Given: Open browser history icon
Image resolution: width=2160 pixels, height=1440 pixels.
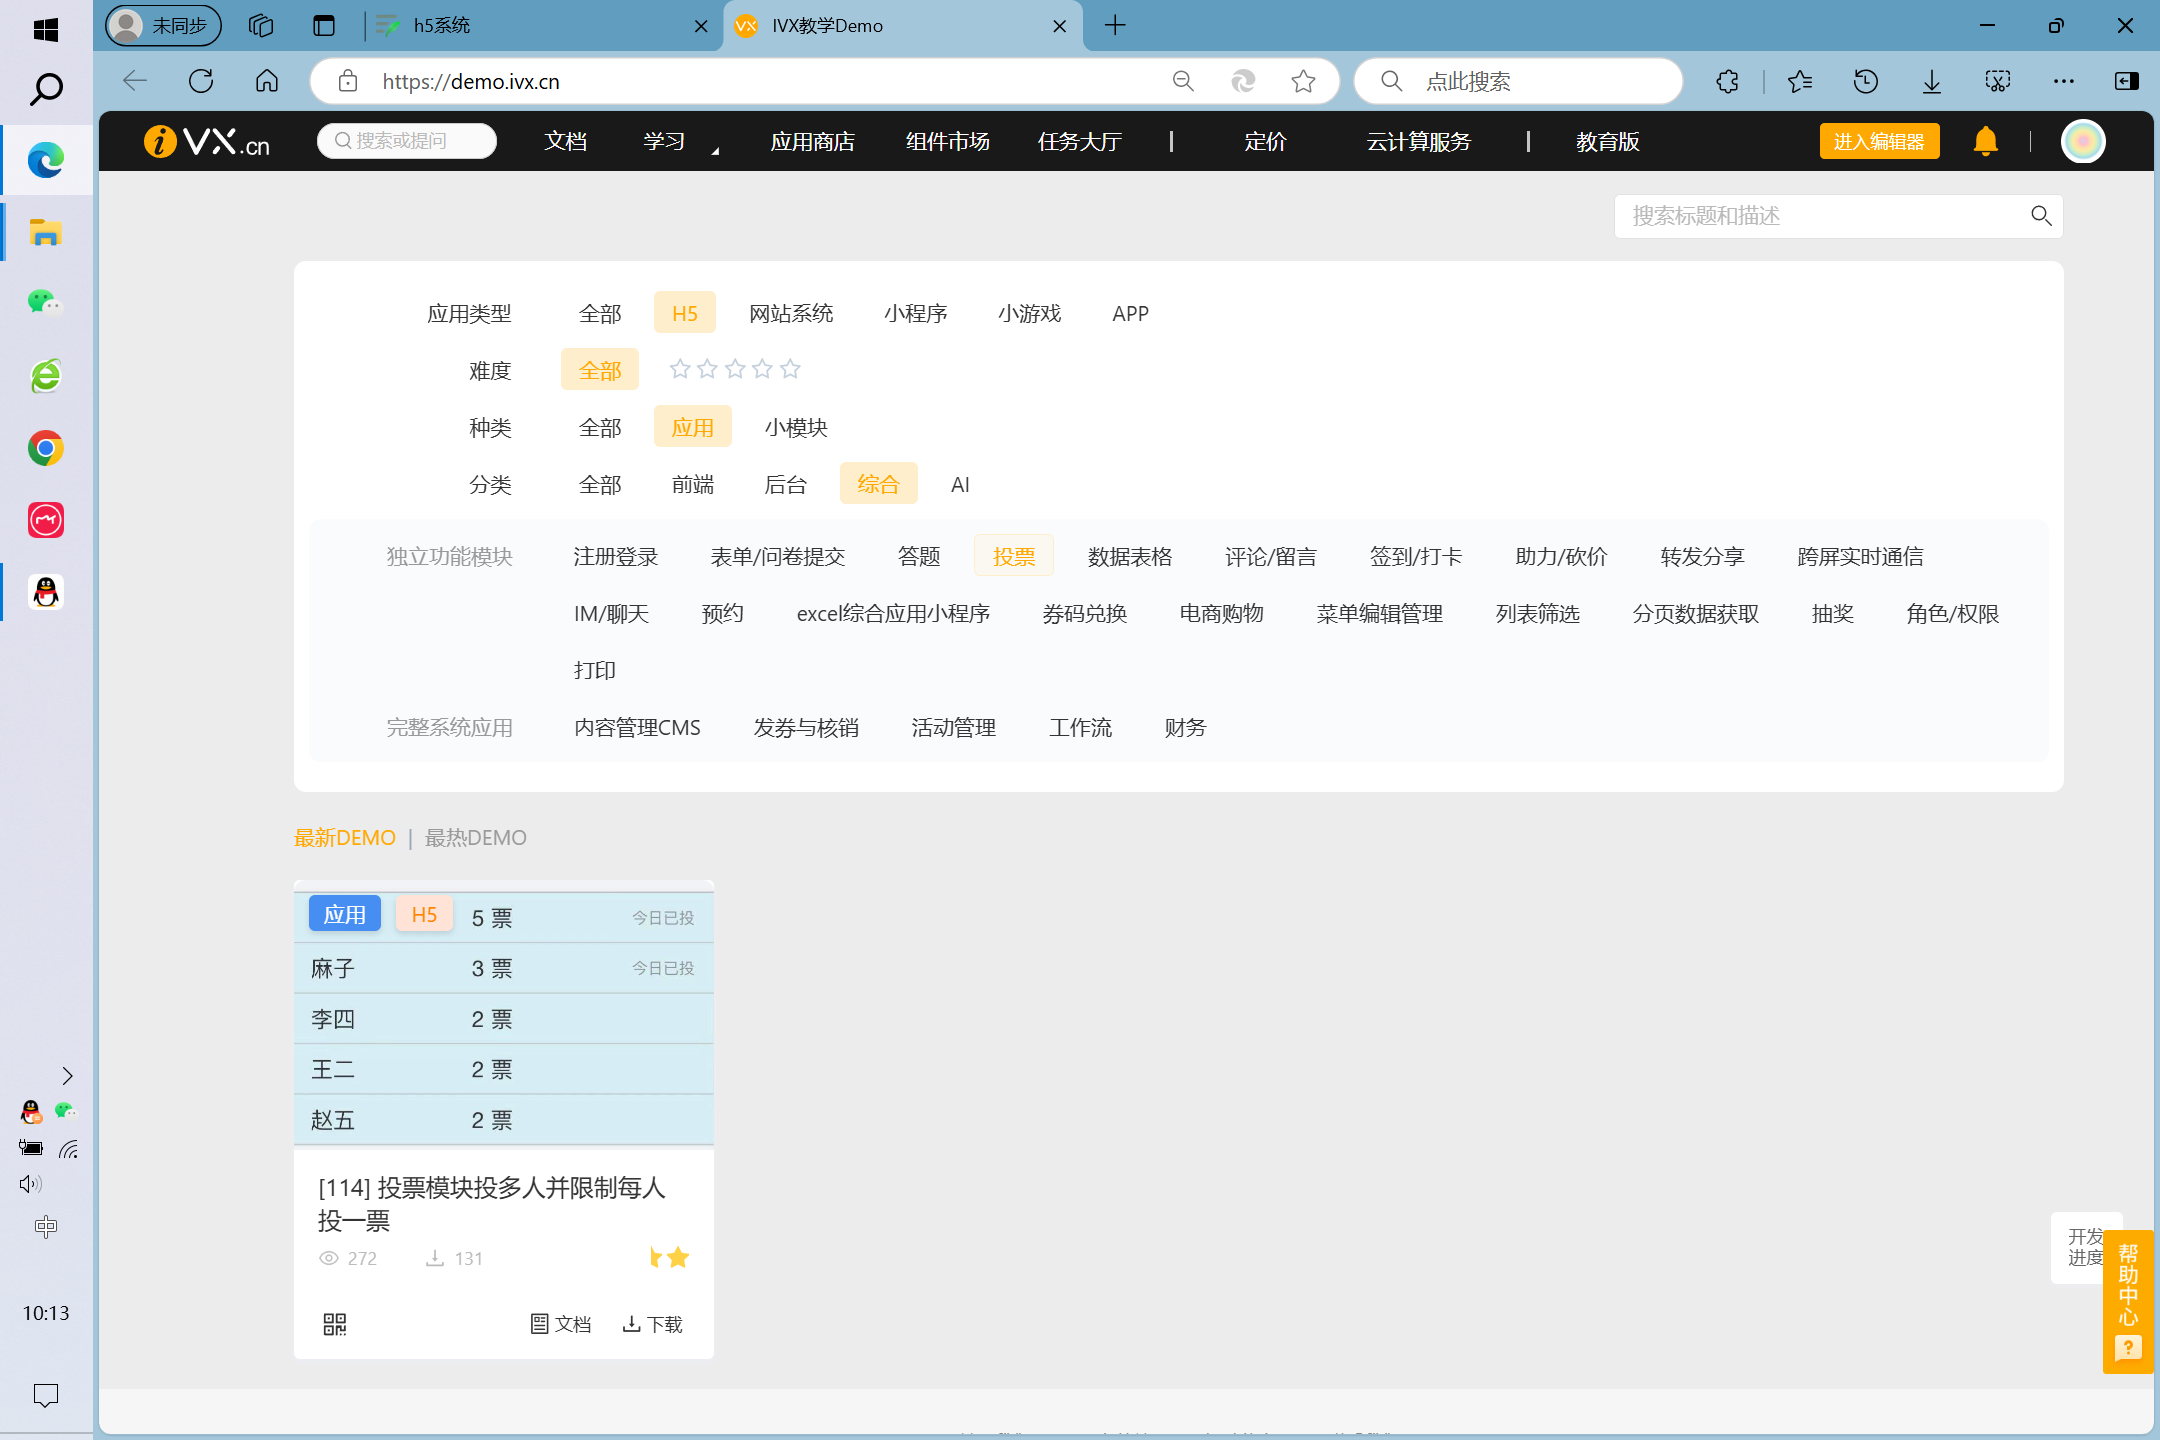Looking at the screenshot, I should coord(1866,81).
